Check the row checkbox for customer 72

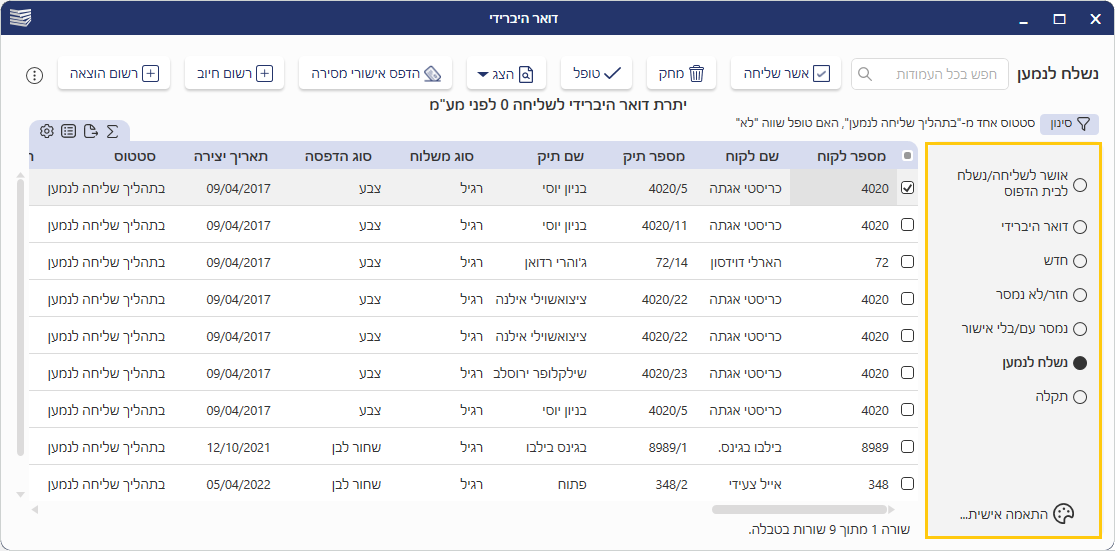tap(907, 262)
